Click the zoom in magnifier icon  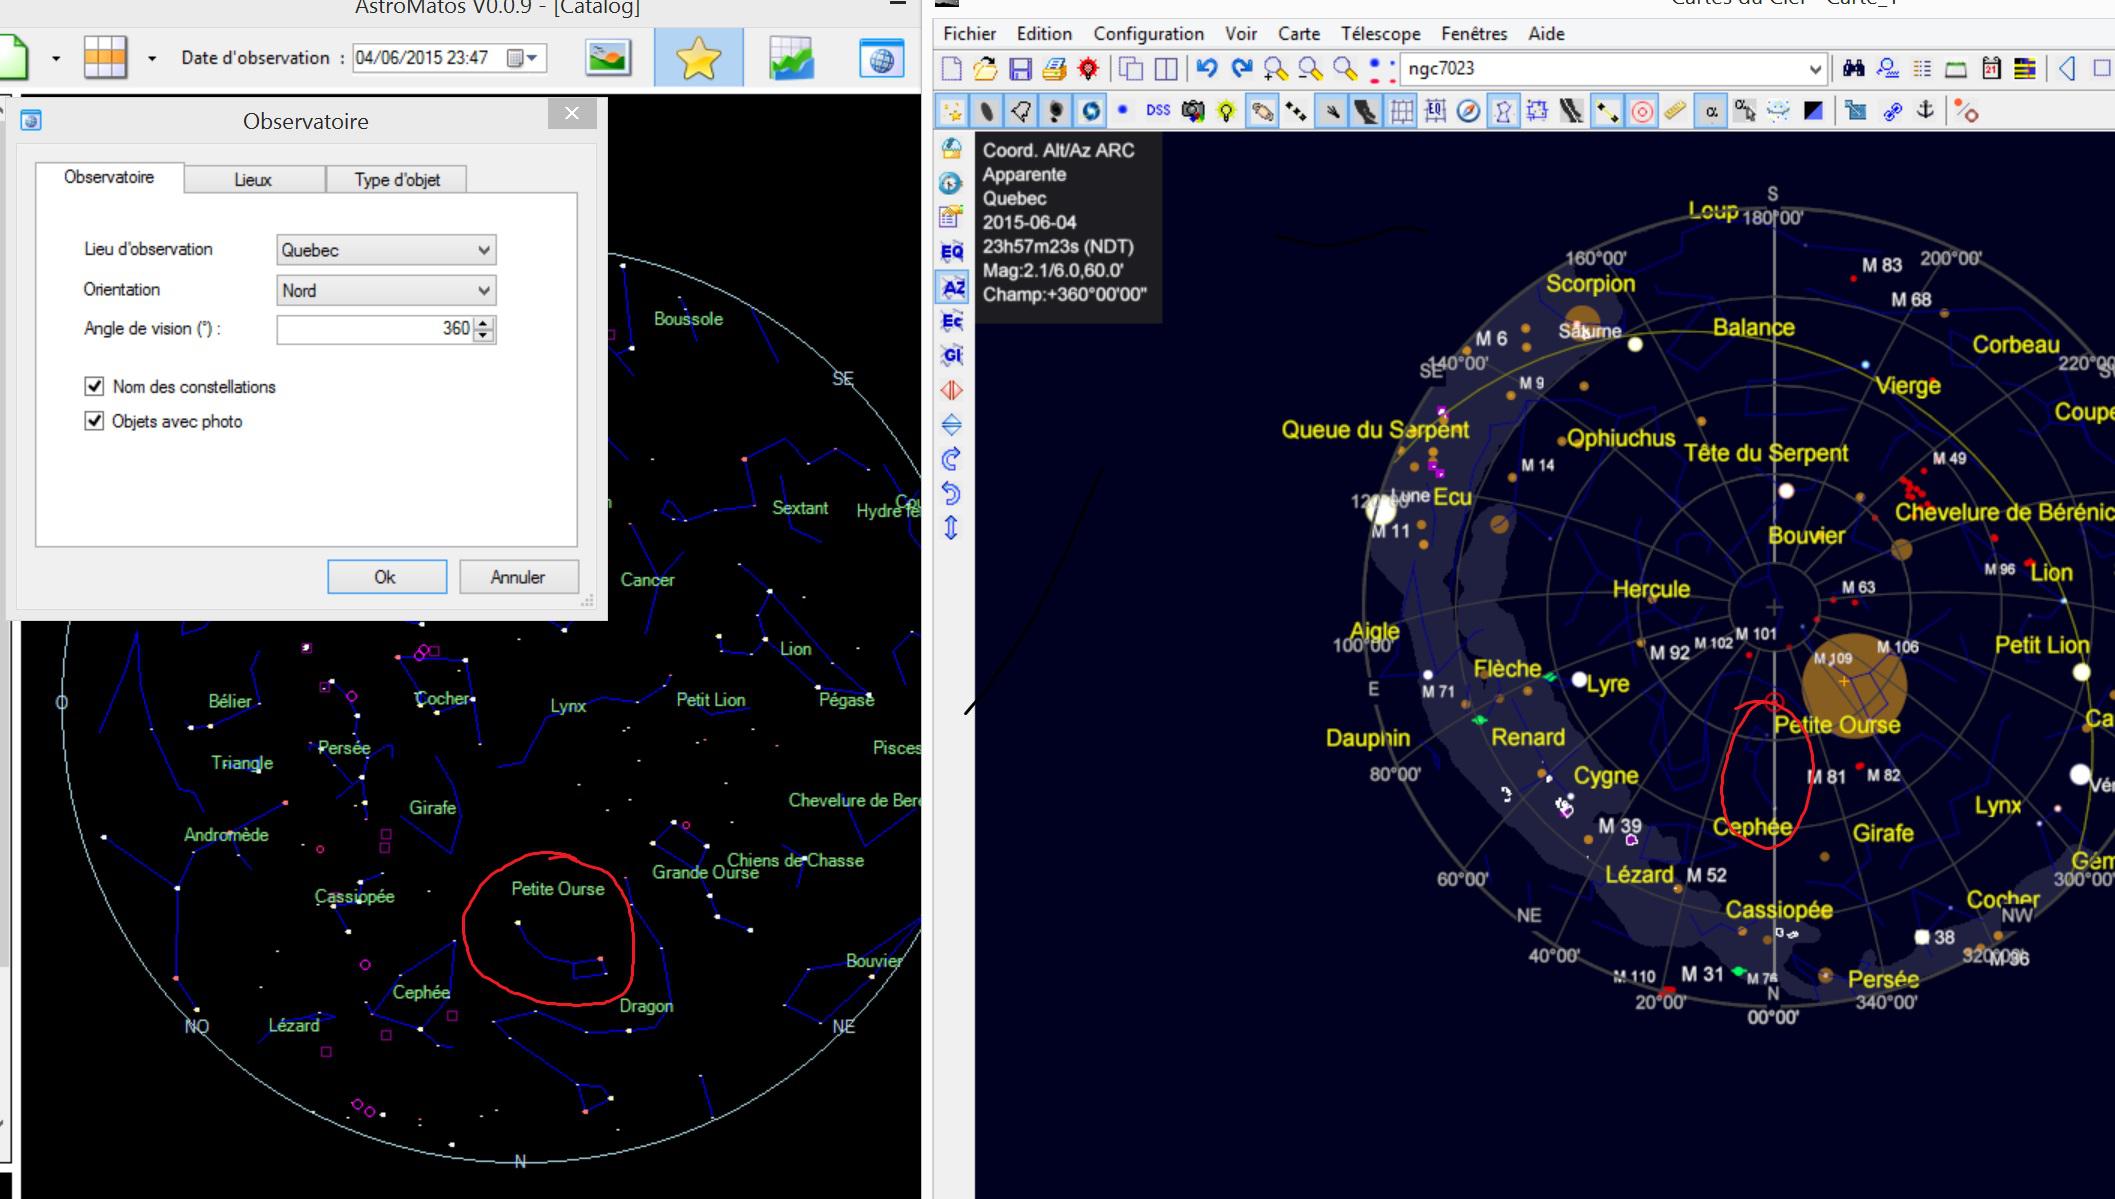click(x=1275, y=69)
